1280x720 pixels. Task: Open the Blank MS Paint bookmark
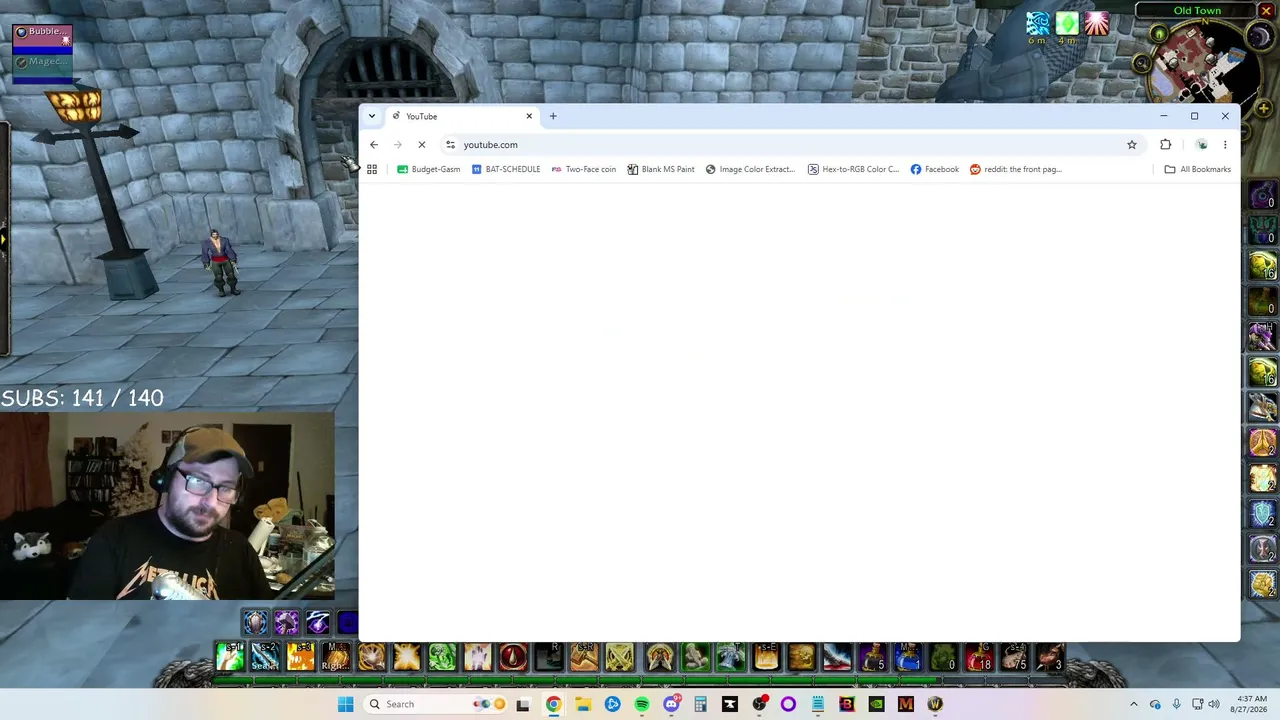pos(661,169)
